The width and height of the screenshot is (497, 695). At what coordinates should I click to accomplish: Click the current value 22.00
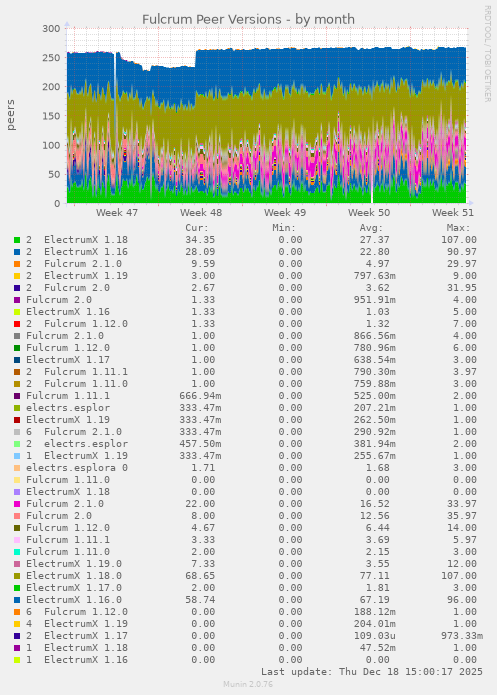[200, 504]
